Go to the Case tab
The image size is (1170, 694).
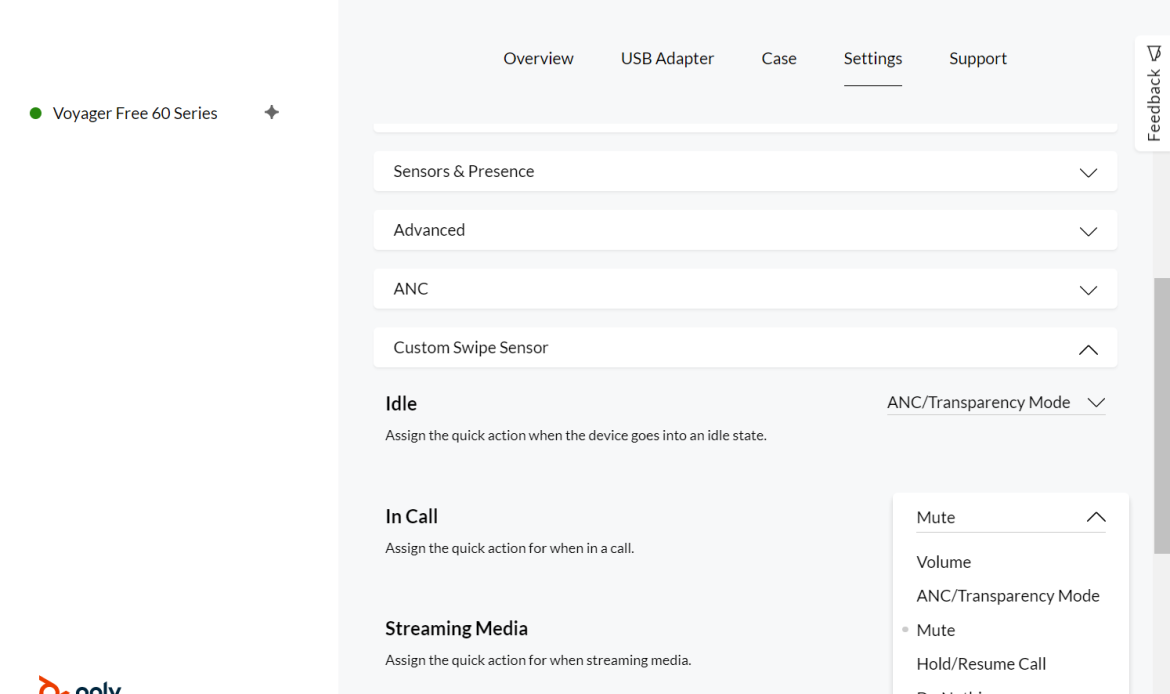click(x=779, y=58)
